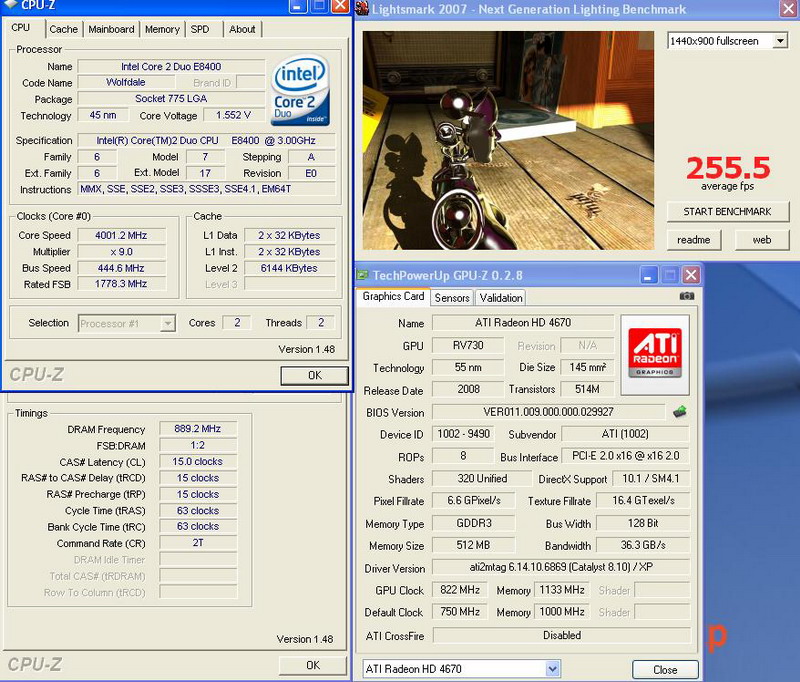This screenshot has height=682, width=800.
Task: Click the readme button
Action: [694, 240]
